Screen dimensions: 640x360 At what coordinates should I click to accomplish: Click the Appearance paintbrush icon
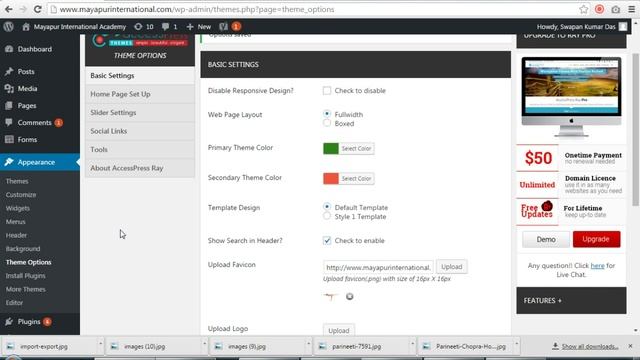9,162
